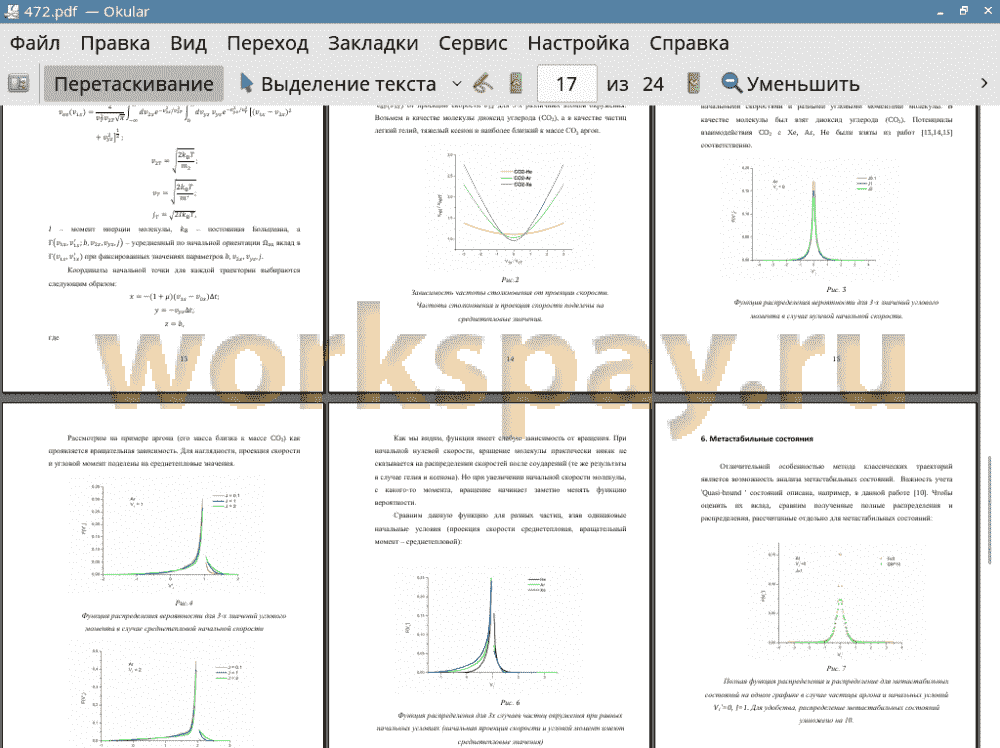Click the Okular app icon in the title bar
The width and height of the screenshot is (1000, 748).
[11, 11]
